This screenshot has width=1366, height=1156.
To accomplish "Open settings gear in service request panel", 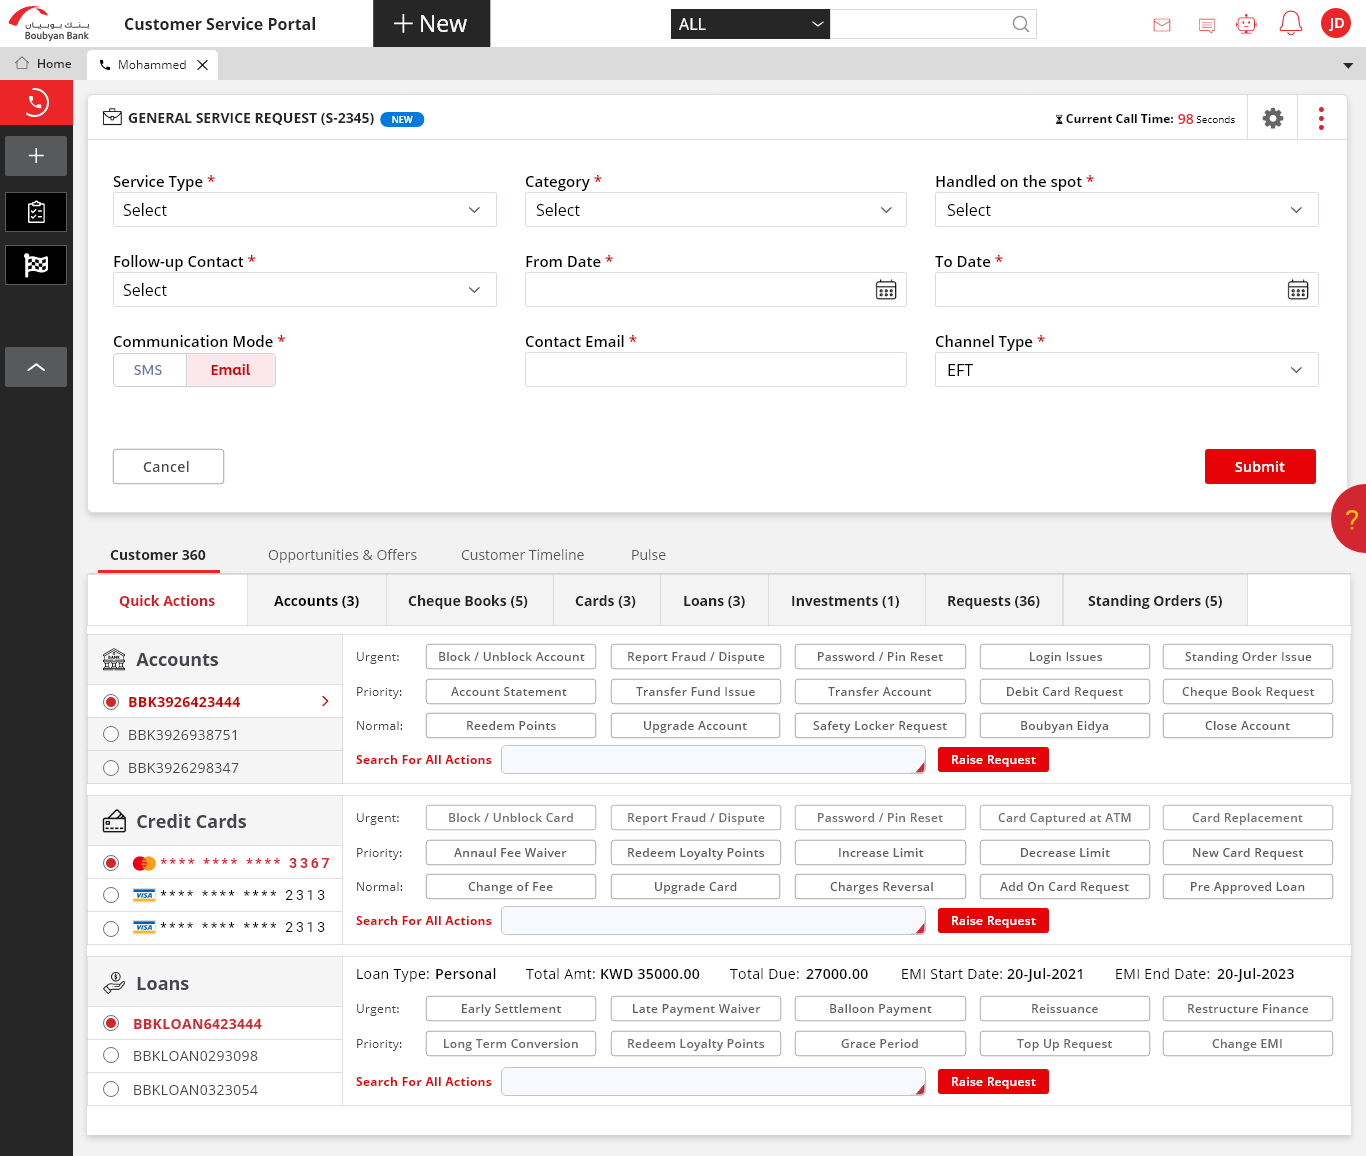I will tap(1272, 119).
